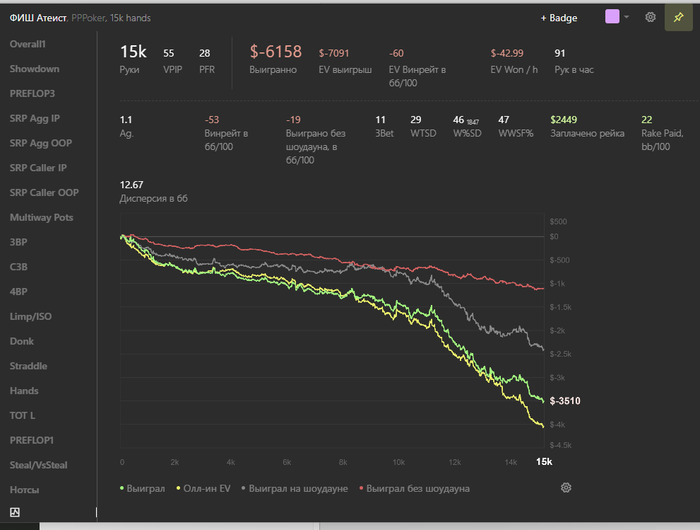This screenshot has width=700, height=530.
Task: Click the 47 WWSF% stat
Action: pyautogui.click(x=516, y=126)
